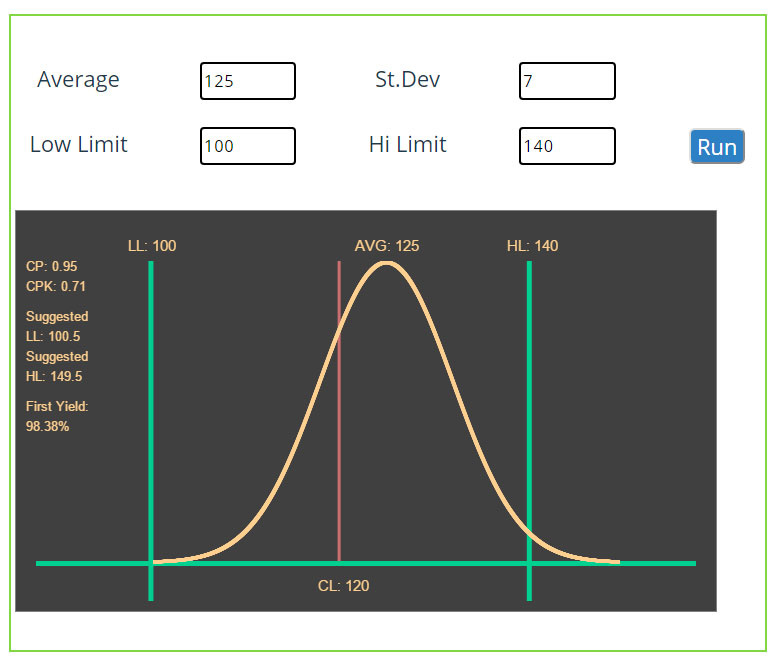Click the 'St.Dev' label

[407, 79]
